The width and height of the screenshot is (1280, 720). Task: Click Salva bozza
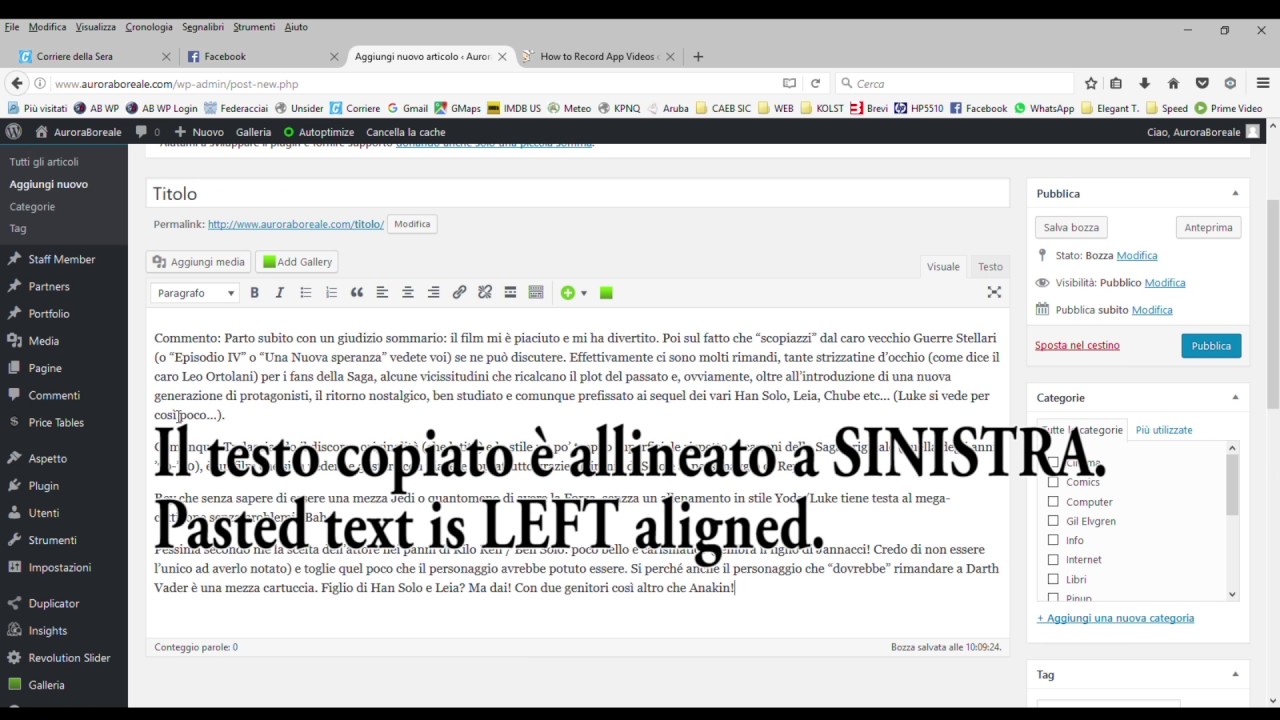point(1071,228)
